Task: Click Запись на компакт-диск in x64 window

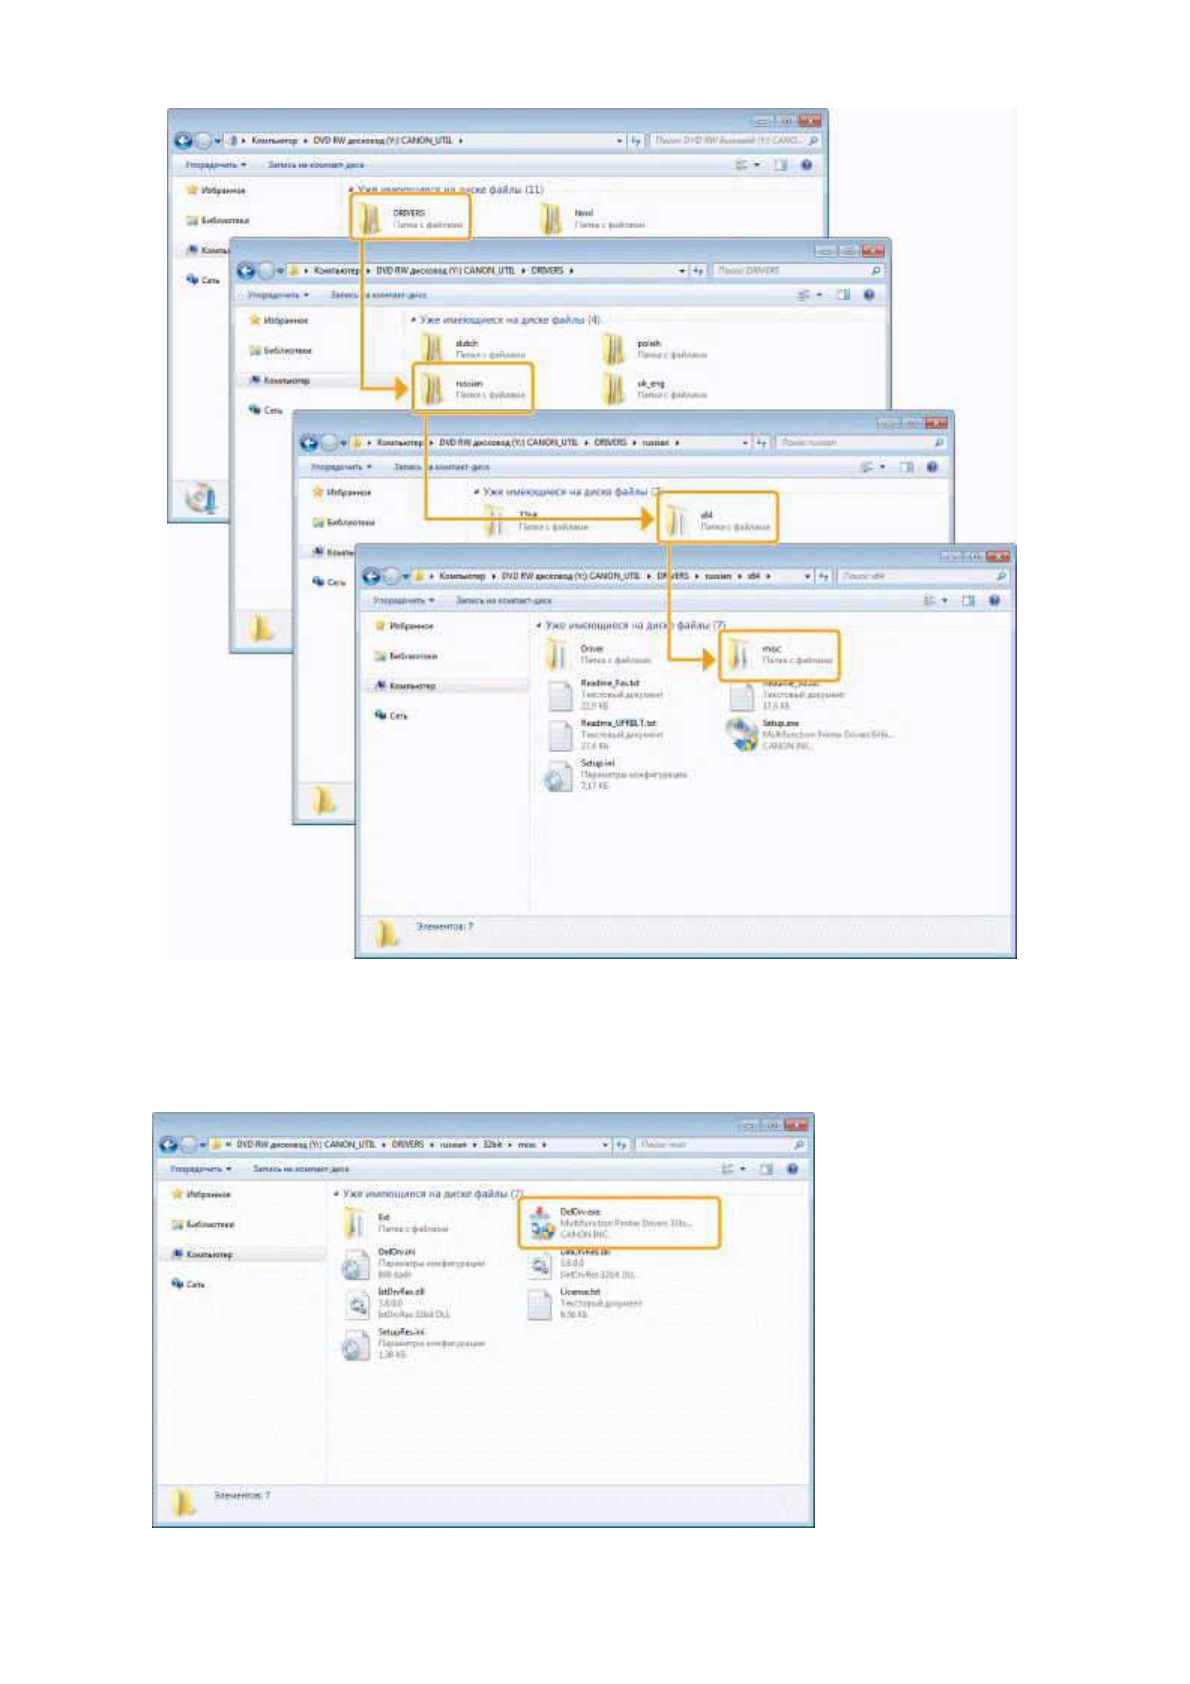Action: (503, 601)
